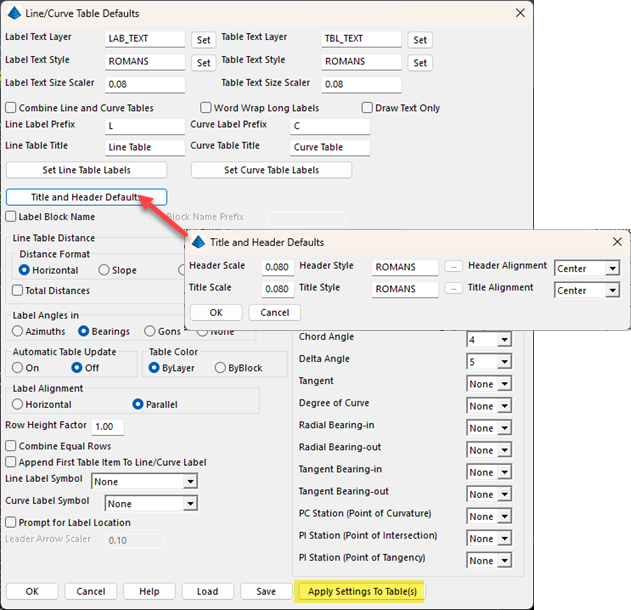Check Word Wrap Long Labels option
Image resolution: width=631 pixels, height=610 pixels.
pyautogui.click(x=206, y=108)
